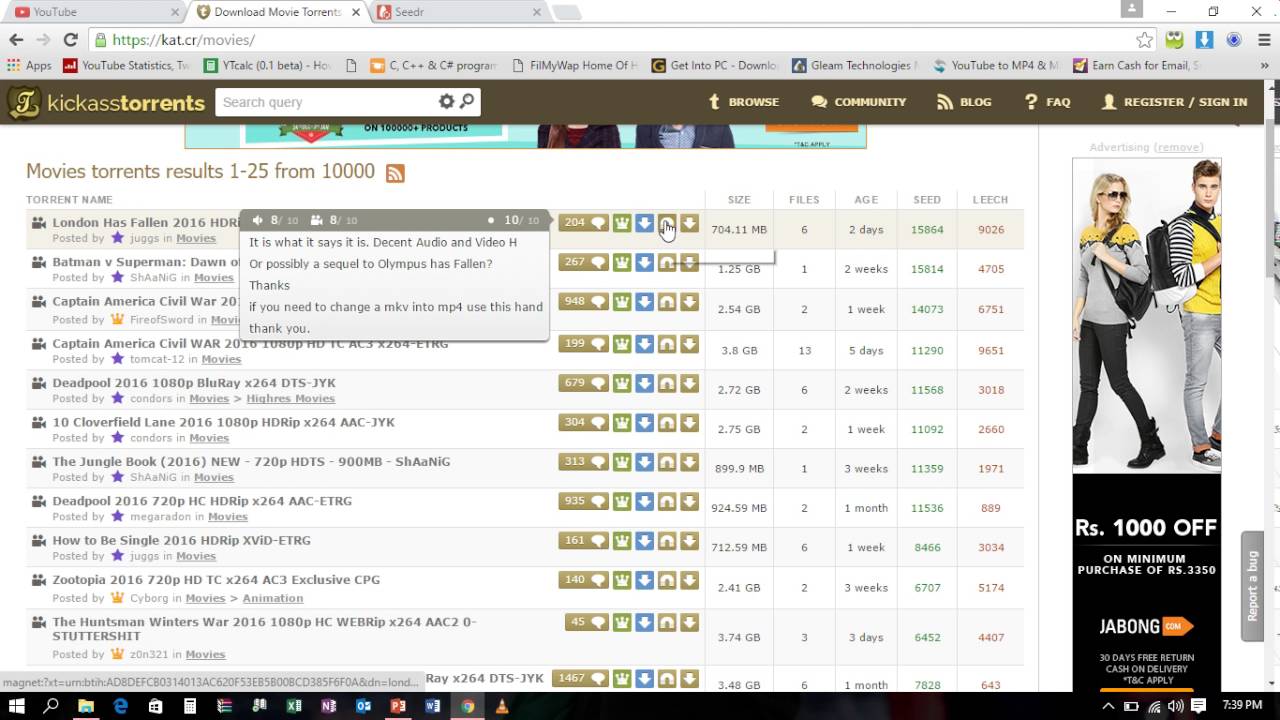
Task: Open the Animation category link
Action: coord(272,598)
